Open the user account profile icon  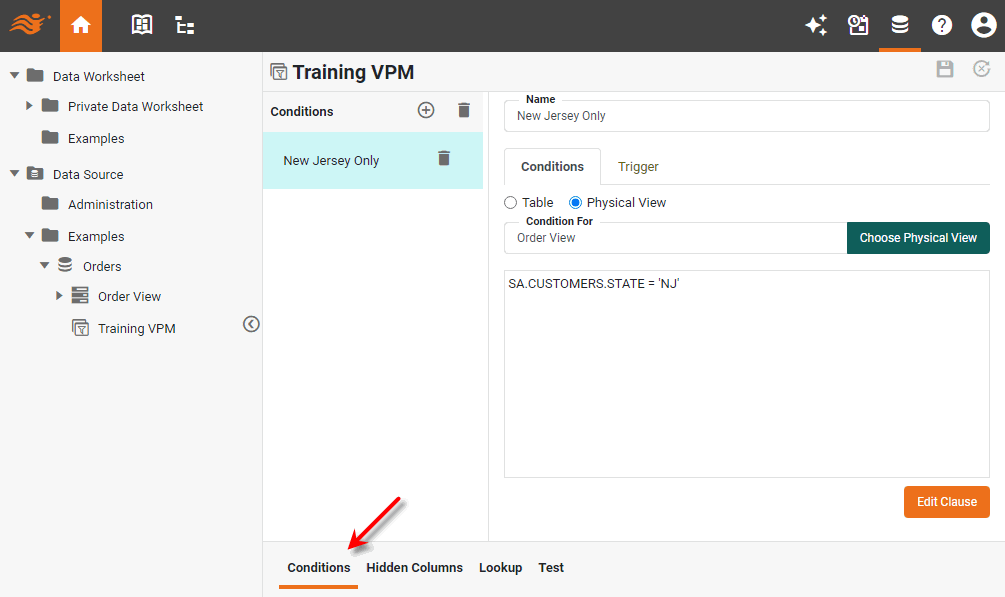982,26
